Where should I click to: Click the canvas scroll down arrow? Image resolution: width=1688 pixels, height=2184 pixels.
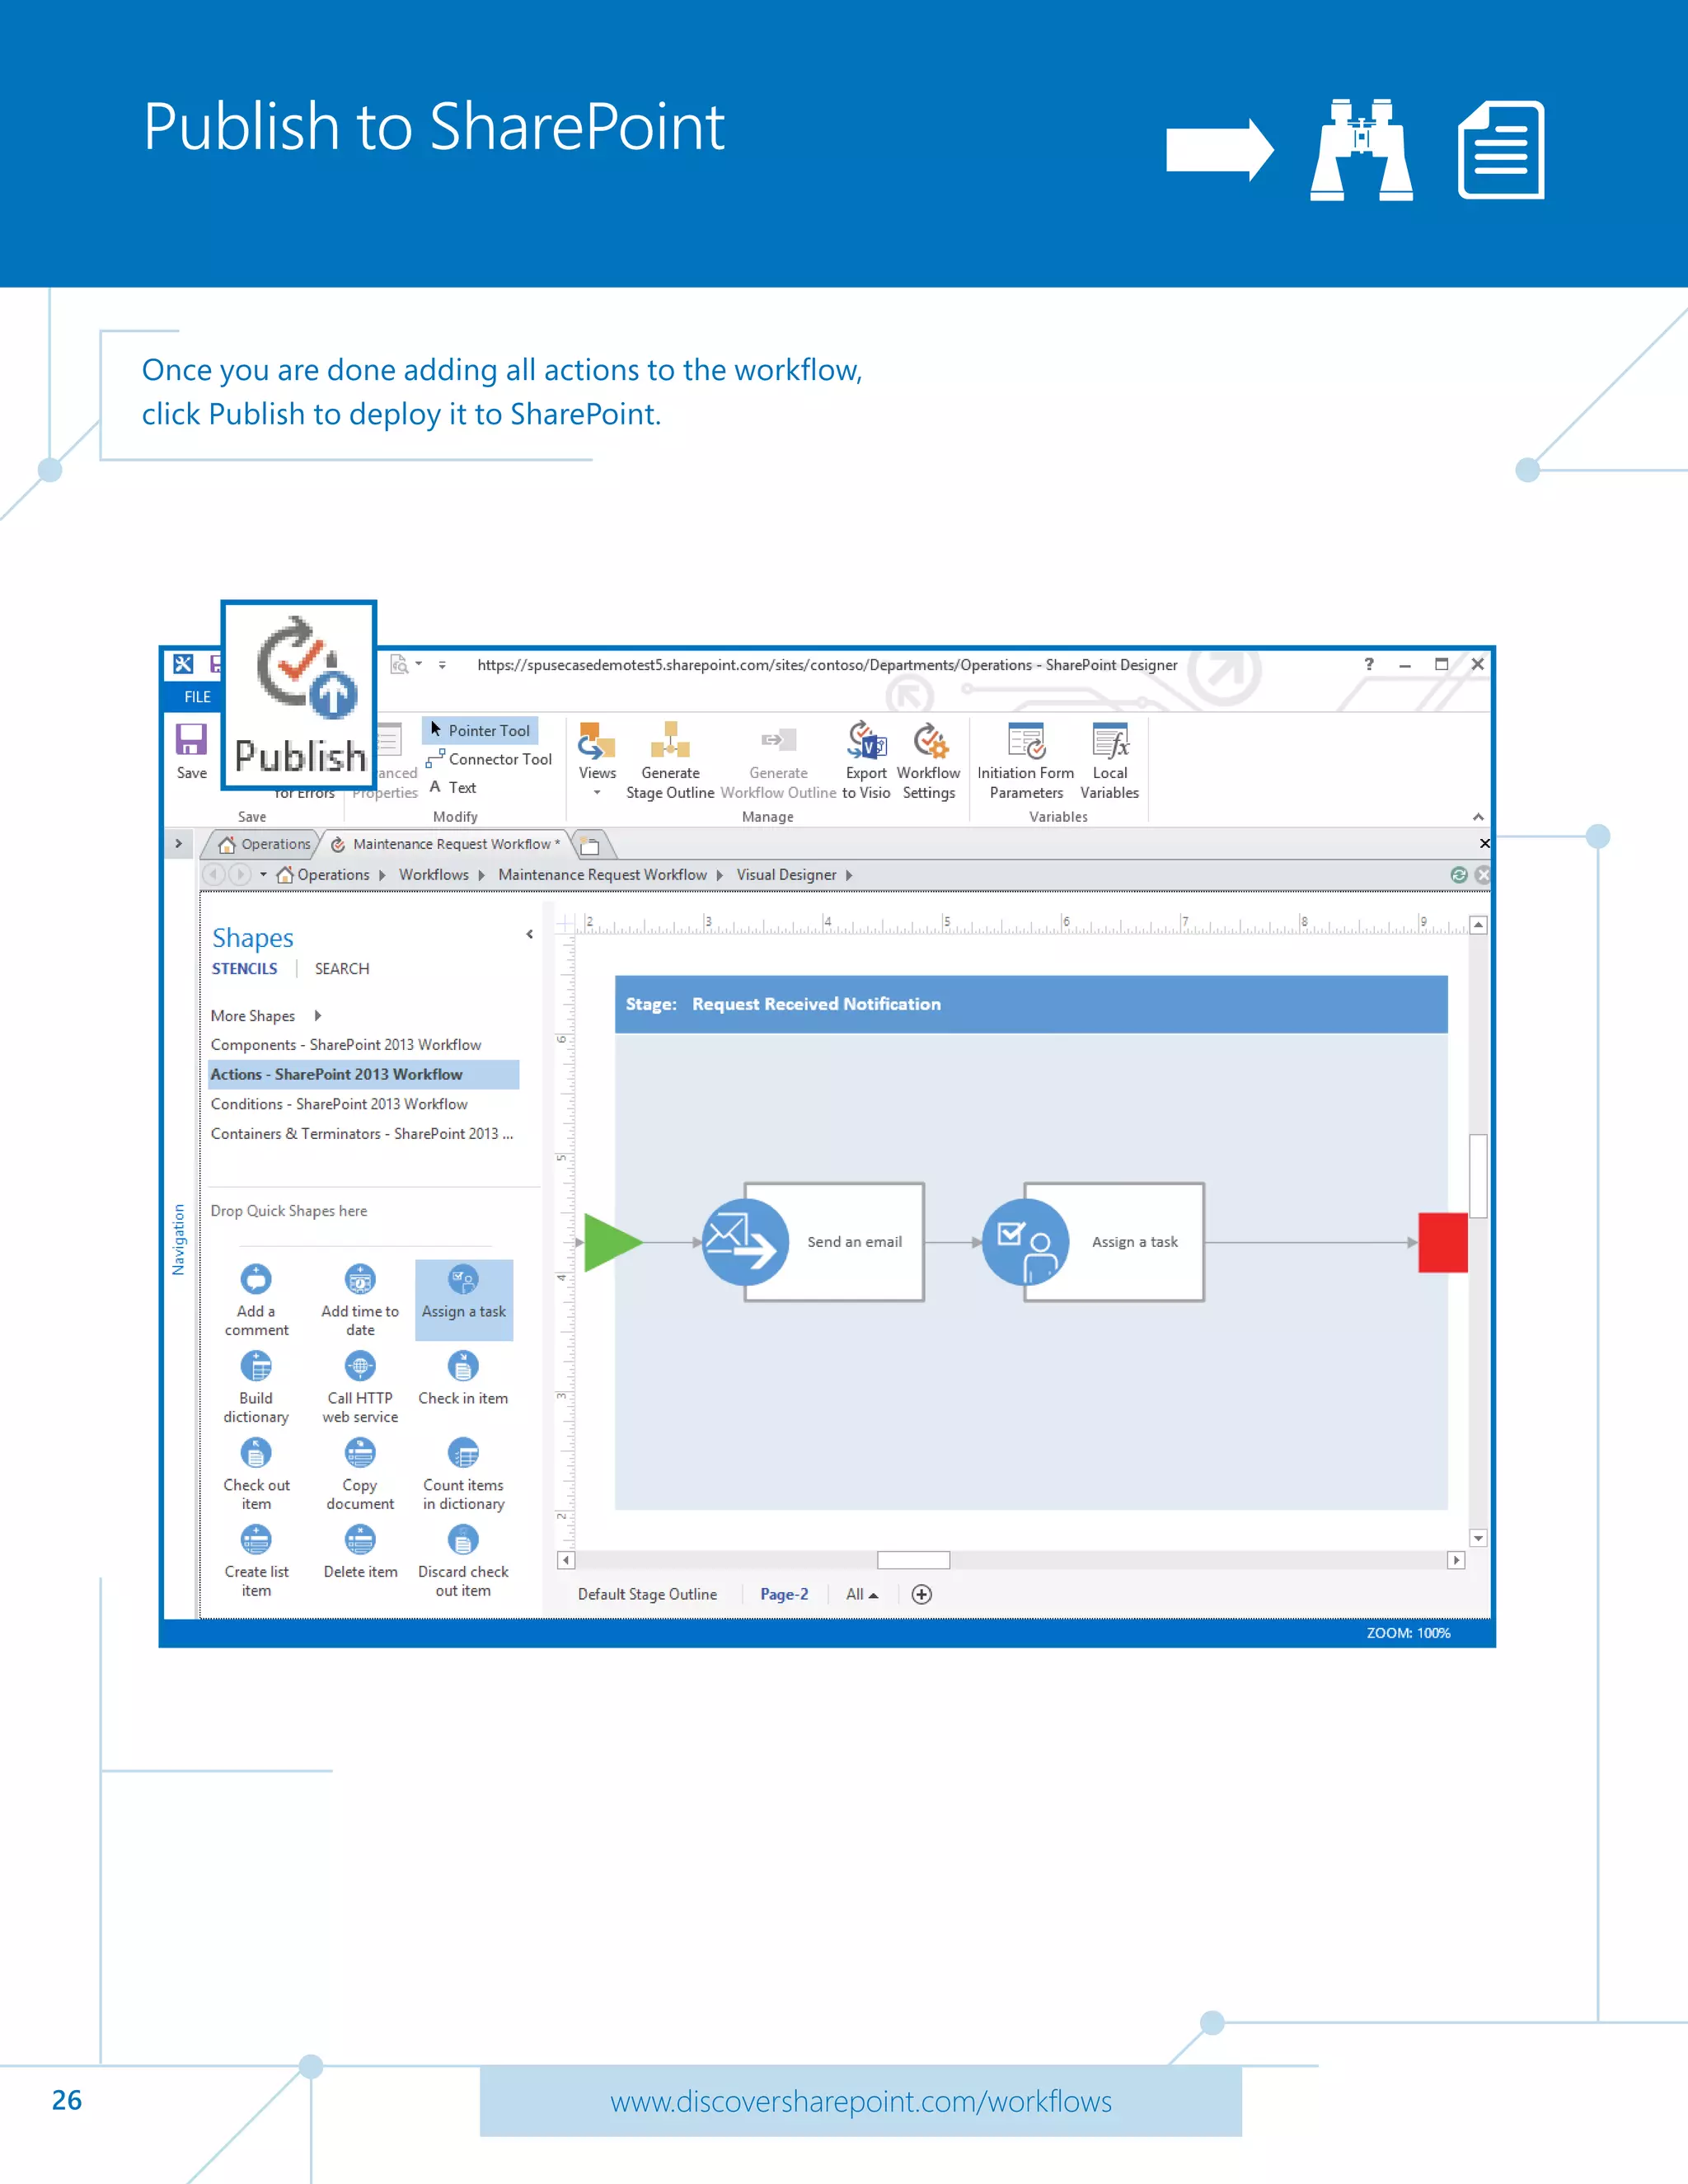[x=1478, y=1538]
